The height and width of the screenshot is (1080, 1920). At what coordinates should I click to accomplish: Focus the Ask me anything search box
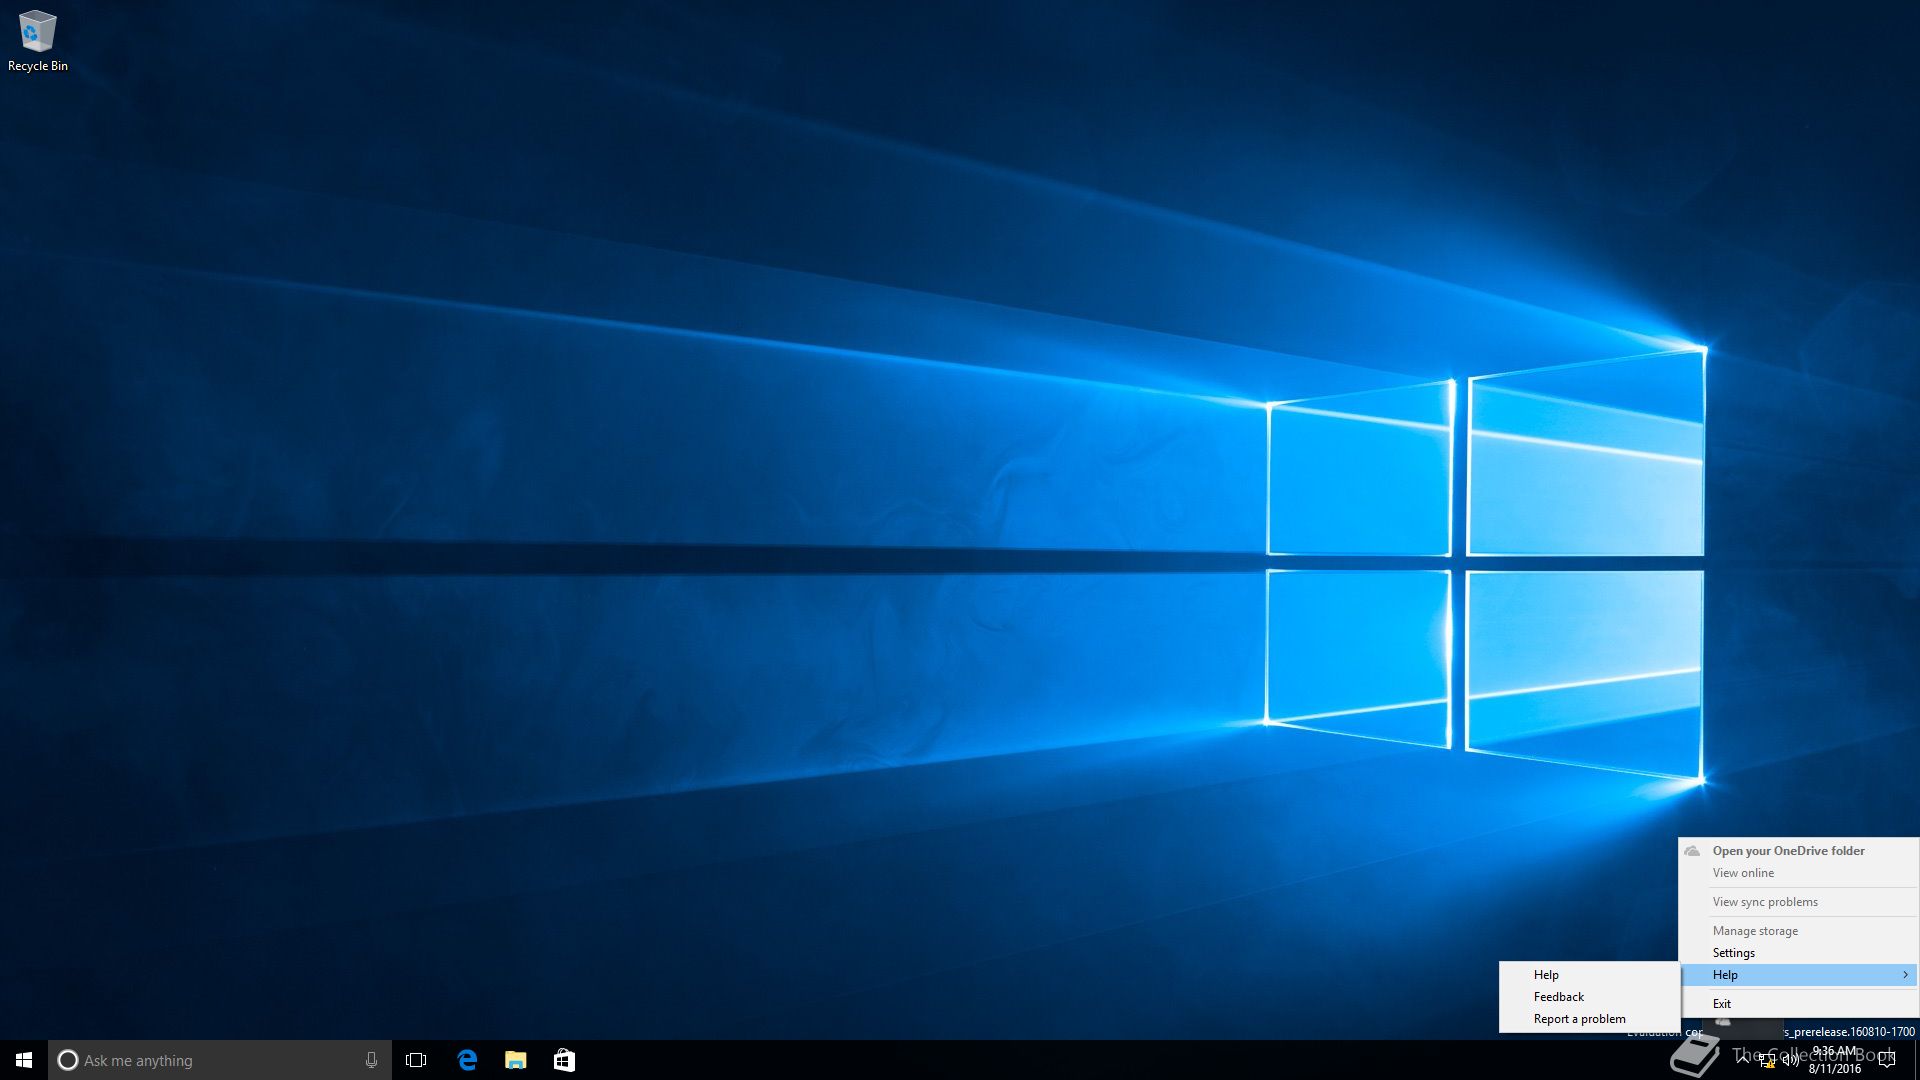point(220,1060)
